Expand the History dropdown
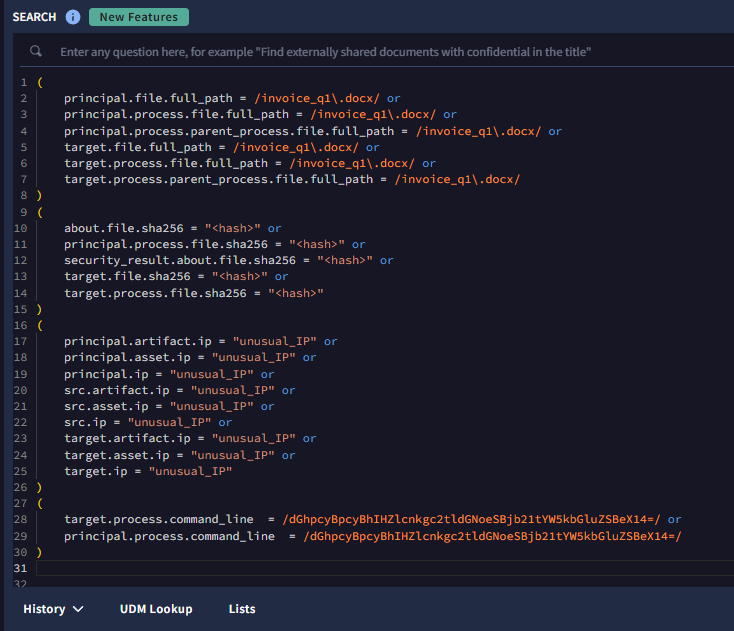 54,609
